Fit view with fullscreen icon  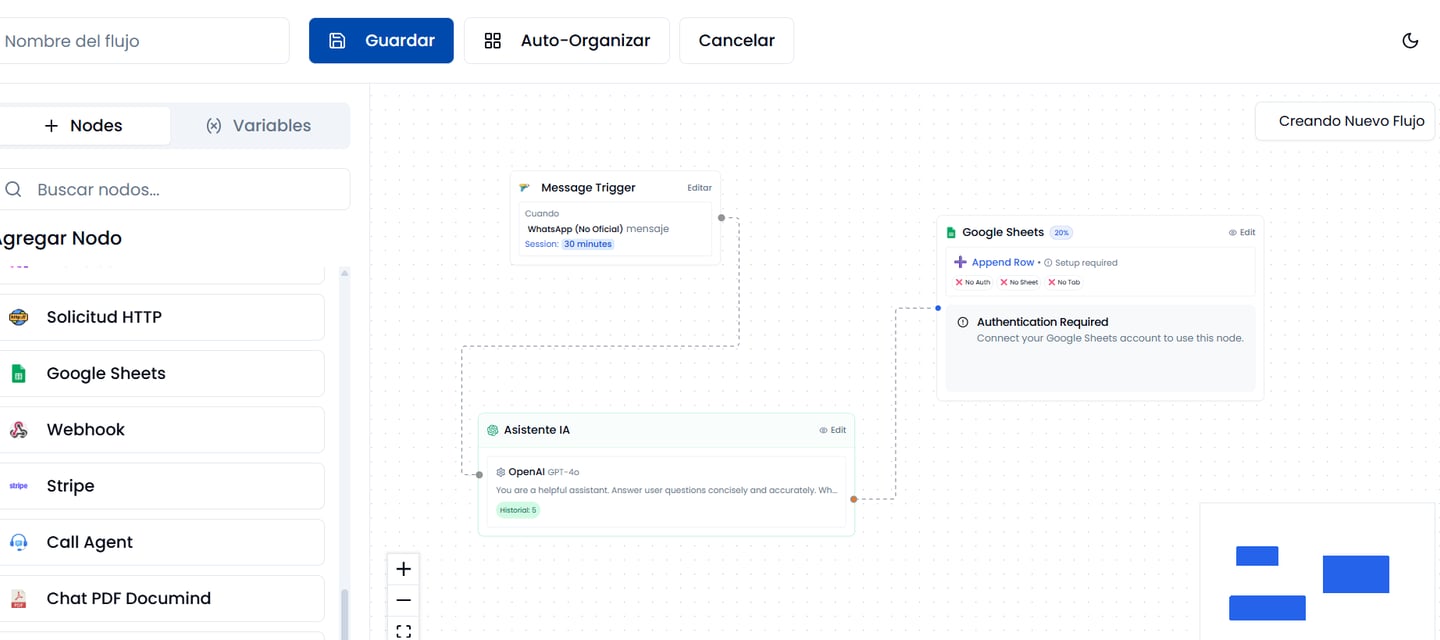(403, 630)
